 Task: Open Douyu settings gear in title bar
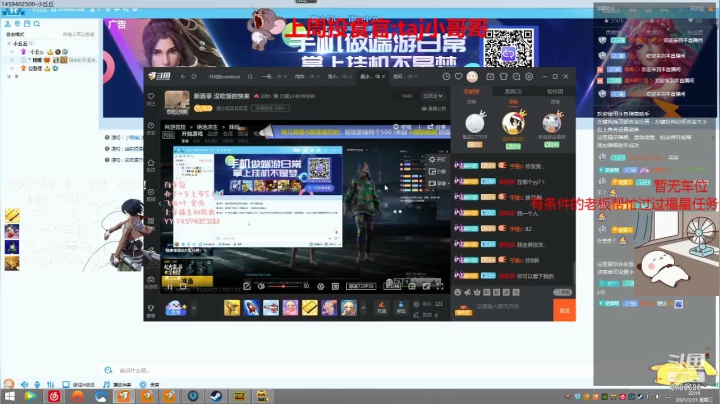pos(529,77)
